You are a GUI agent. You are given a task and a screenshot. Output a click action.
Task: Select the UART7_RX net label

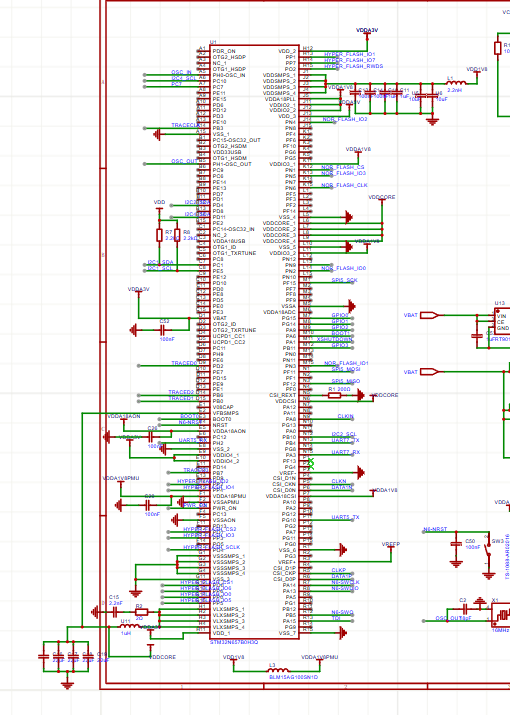pyautogui.click(x=346, y=452)
